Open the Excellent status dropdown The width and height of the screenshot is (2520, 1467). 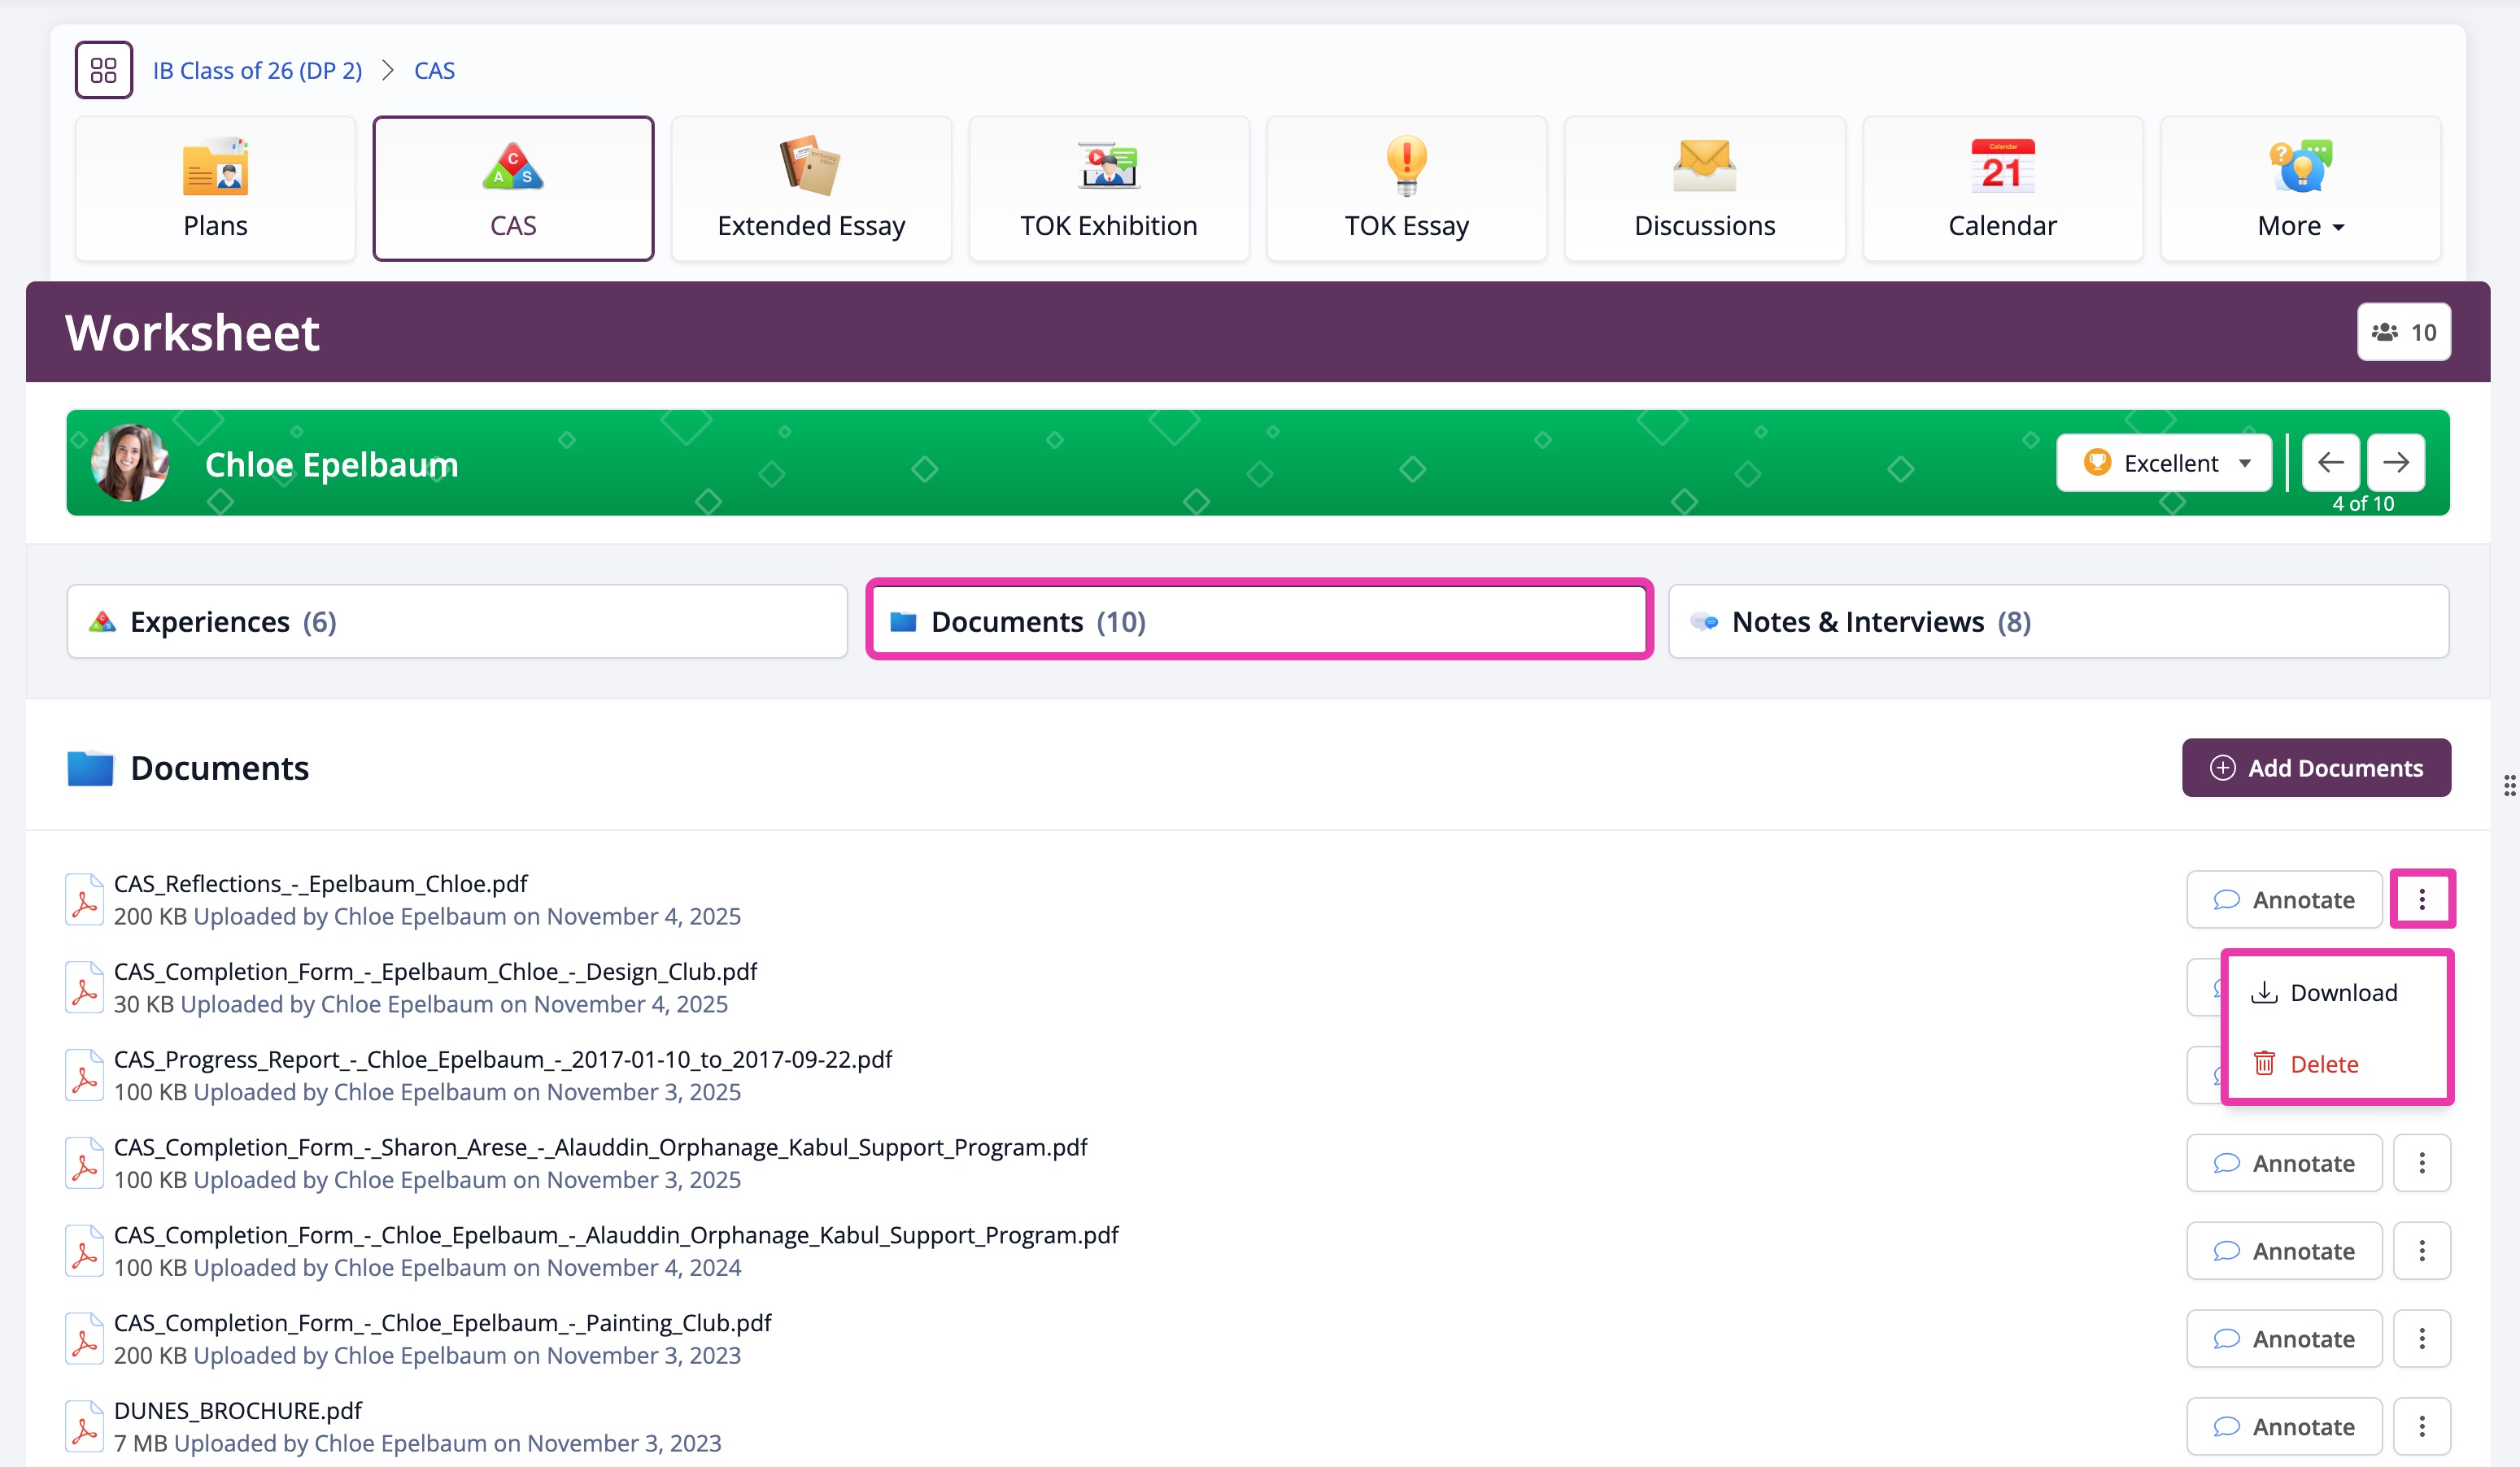pos(2164,463)
